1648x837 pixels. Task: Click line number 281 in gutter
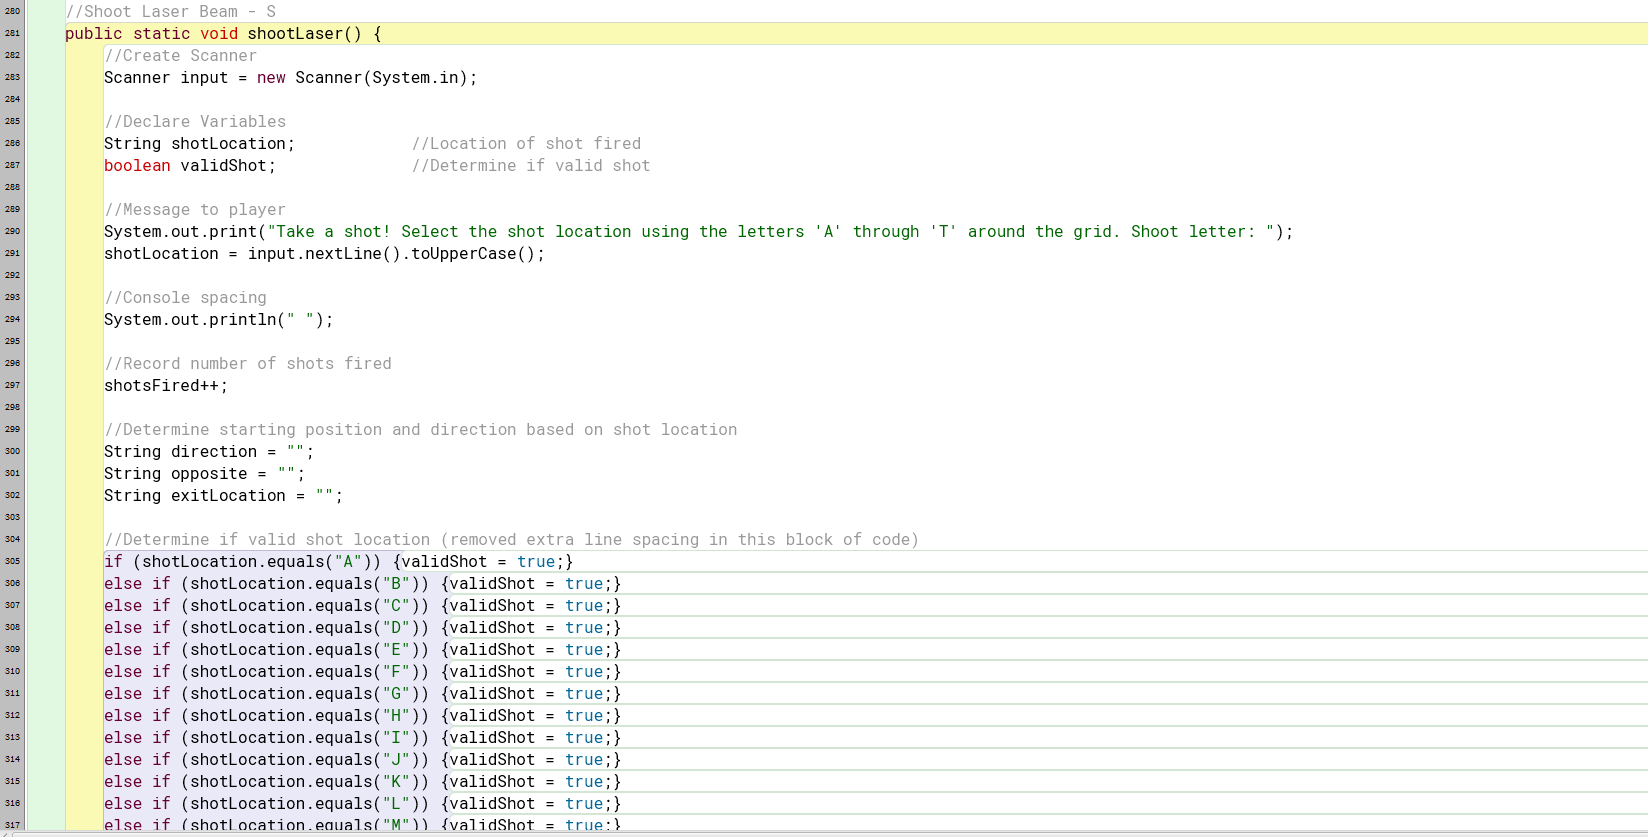click(x=12, y=33)
